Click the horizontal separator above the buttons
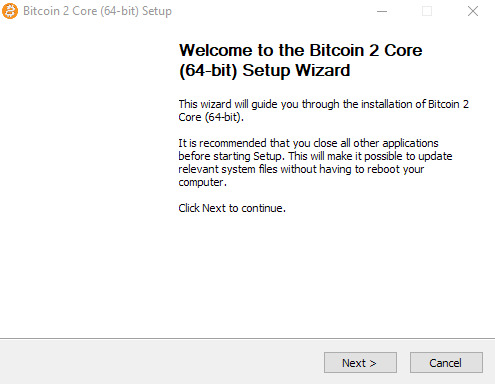This screenshot has width=495, height=384. (x=247, y=339)
